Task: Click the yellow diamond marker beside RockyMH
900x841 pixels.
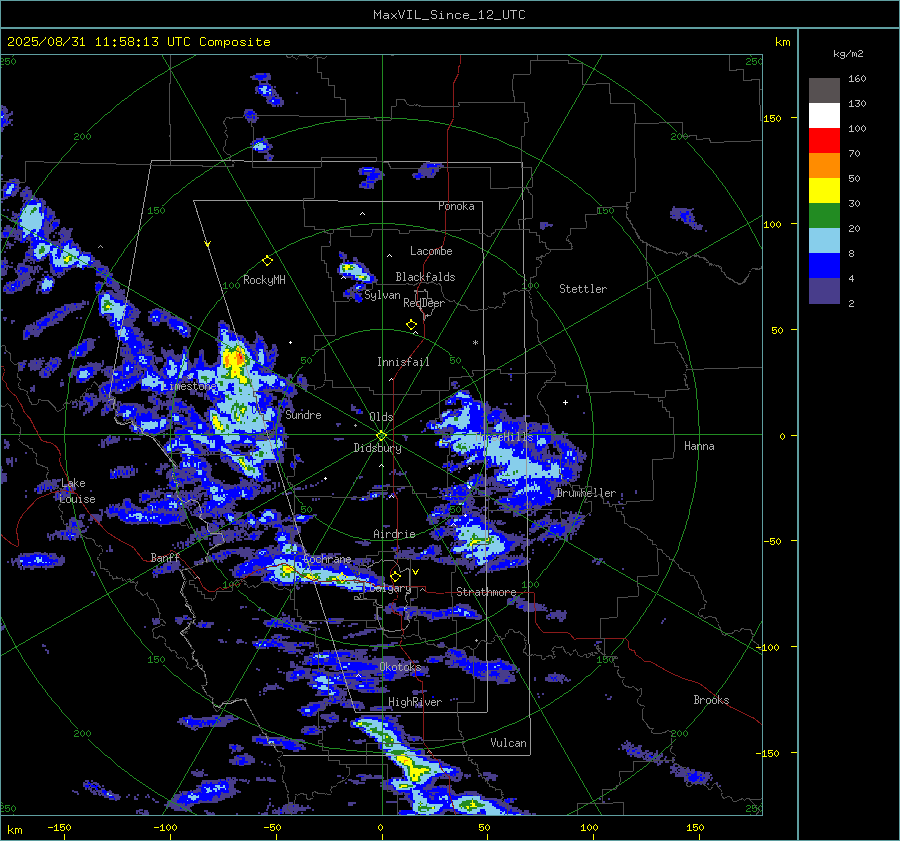Action: 267,261
